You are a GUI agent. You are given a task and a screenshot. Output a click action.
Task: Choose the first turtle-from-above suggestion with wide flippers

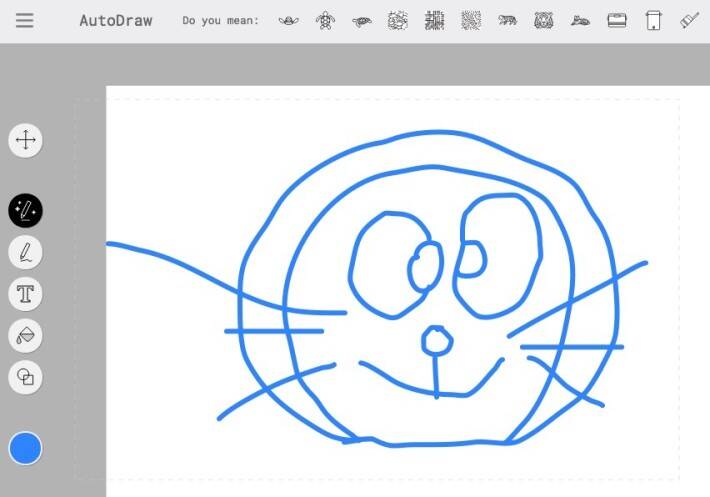[x=288, y=20]
